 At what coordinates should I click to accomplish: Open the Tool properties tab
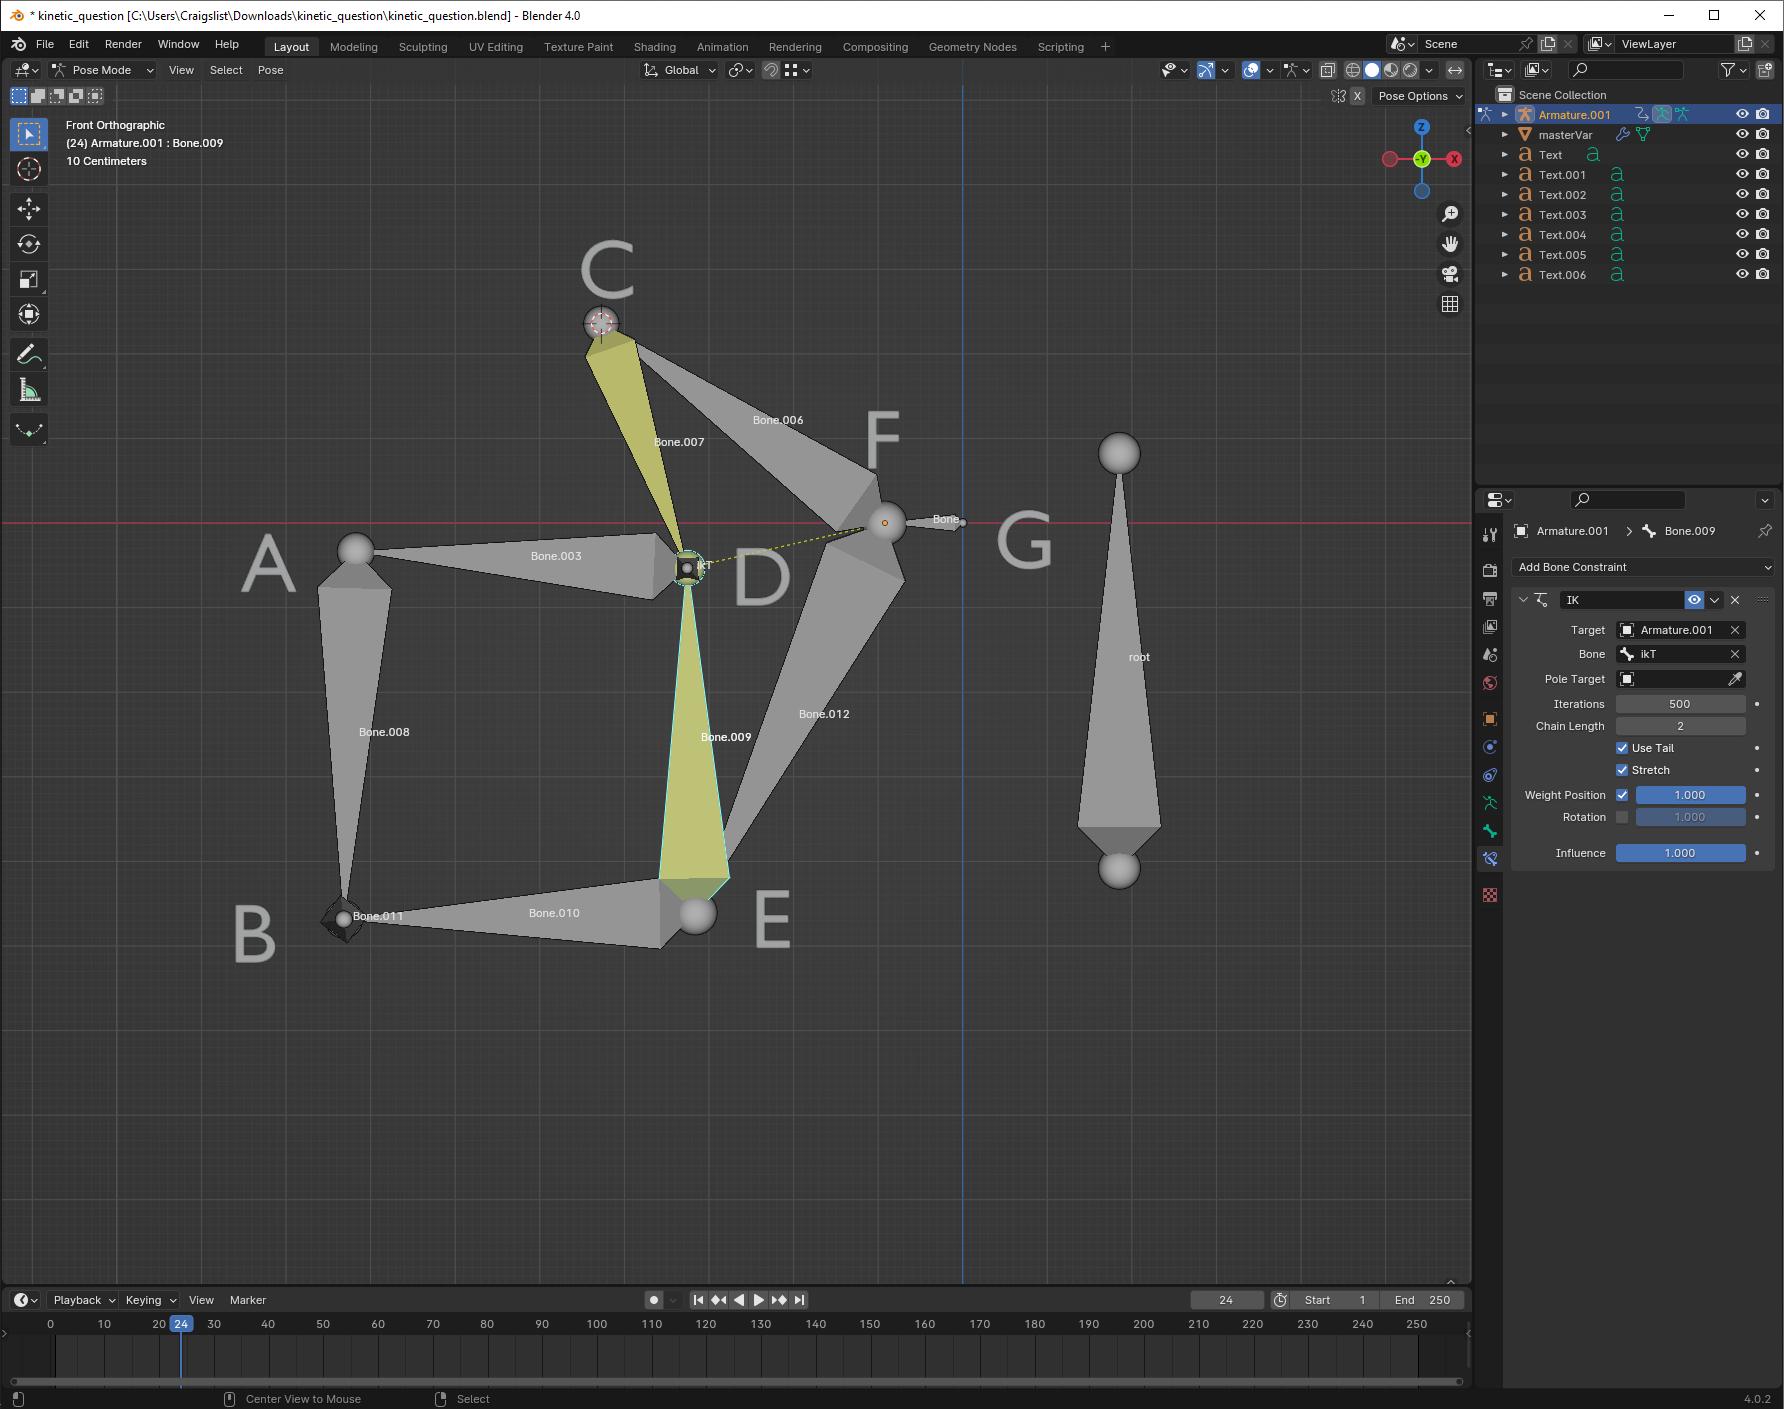[1490, 535]
